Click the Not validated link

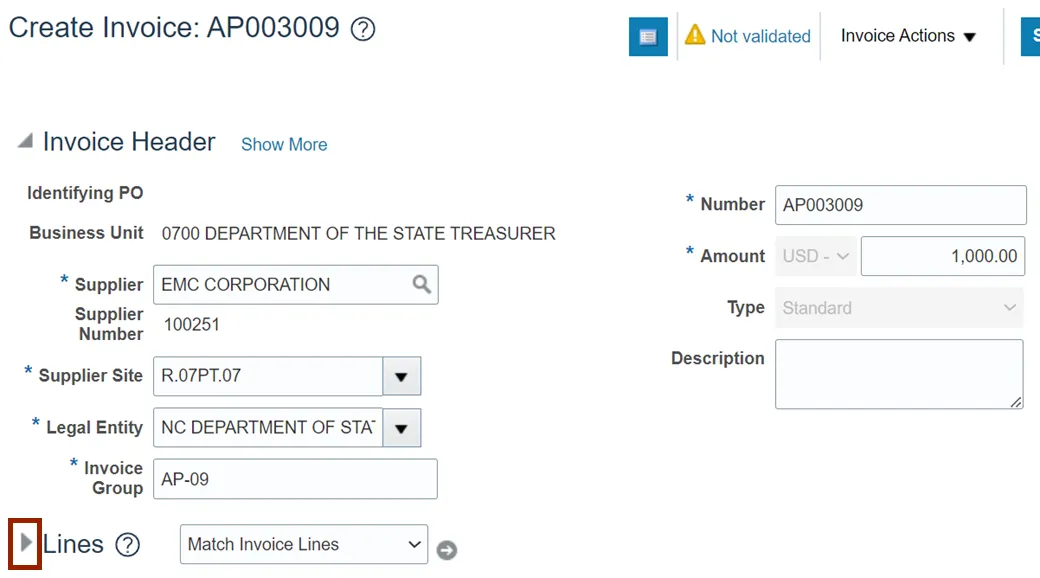(x=760, y=36)
